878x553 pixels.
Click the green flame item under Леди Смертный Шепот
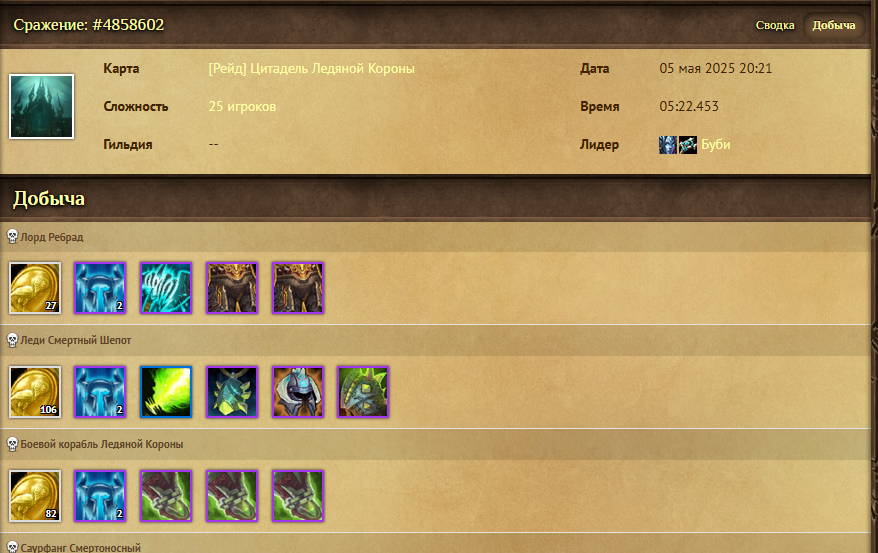(x=166, y=392)
